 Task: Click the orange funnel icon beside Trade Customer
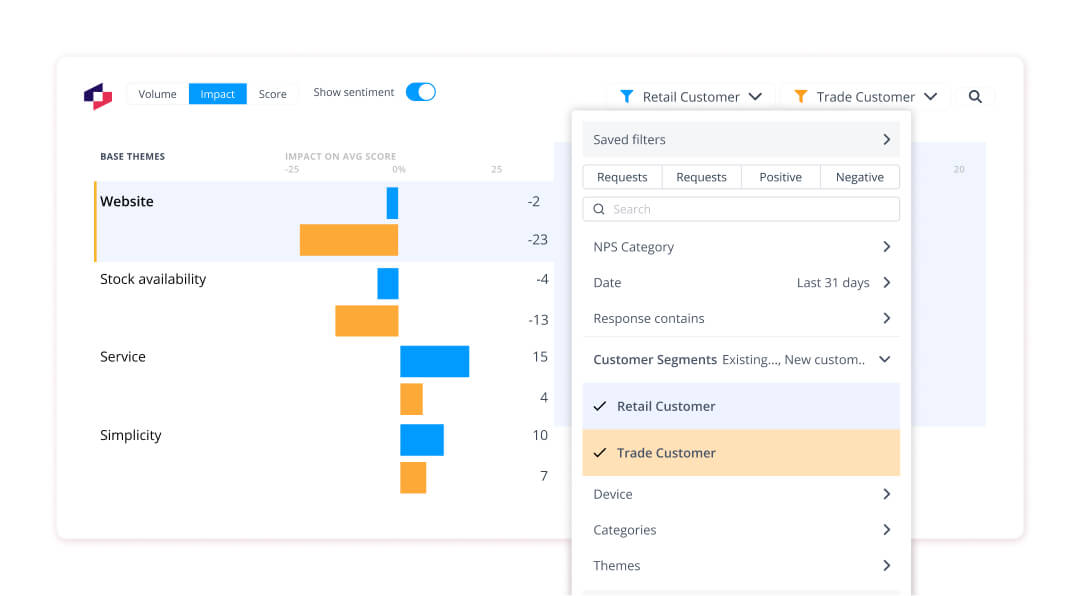tap(801, 96)
